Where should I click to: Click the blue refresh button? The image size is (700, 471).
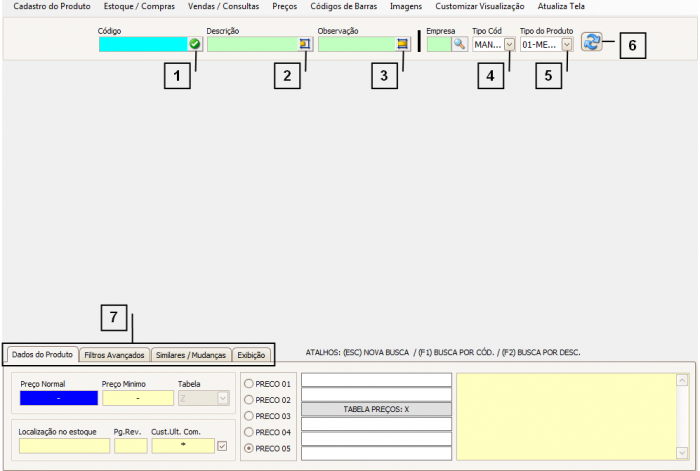(x=591, y=43)
